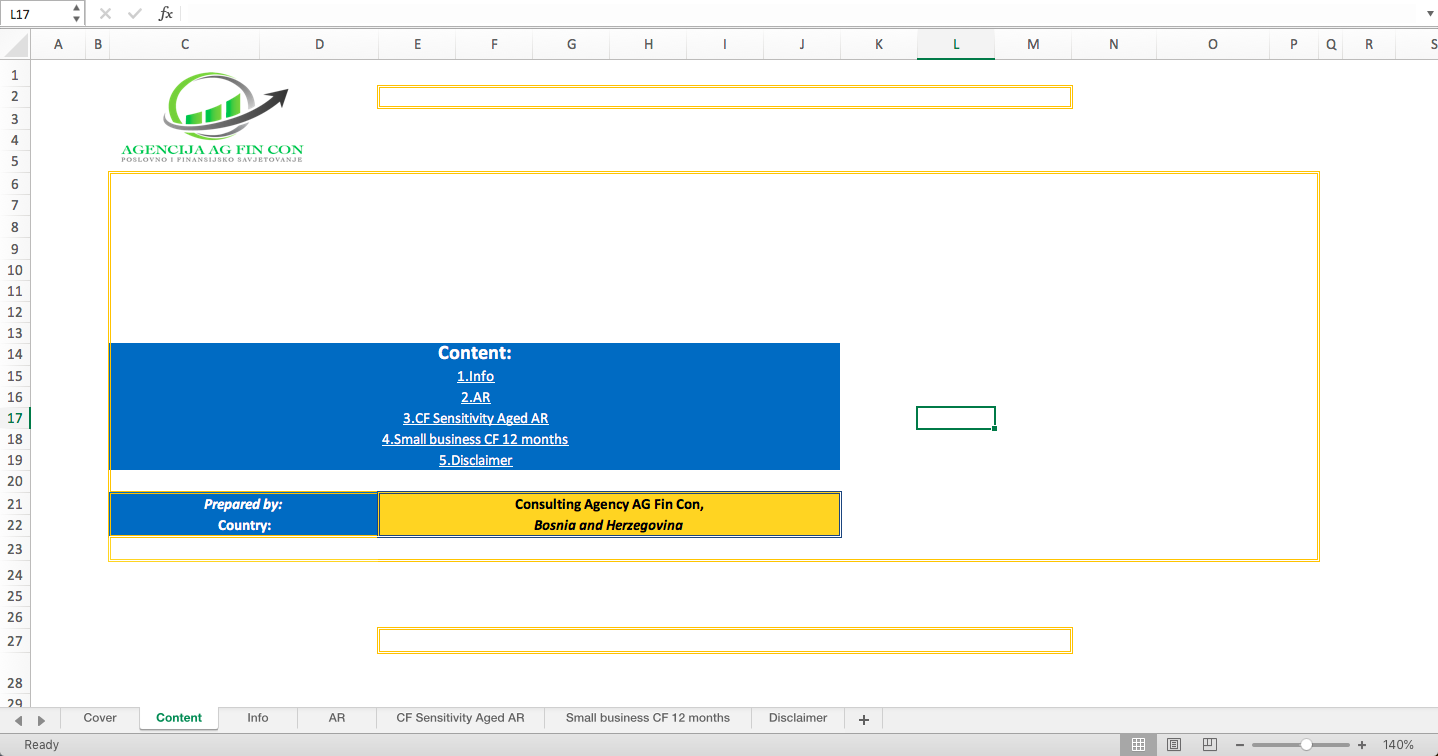Open the CF Sensitivity Aged AR tab
This screenshot has height=756, width=1438.
(x=460, y=718)
